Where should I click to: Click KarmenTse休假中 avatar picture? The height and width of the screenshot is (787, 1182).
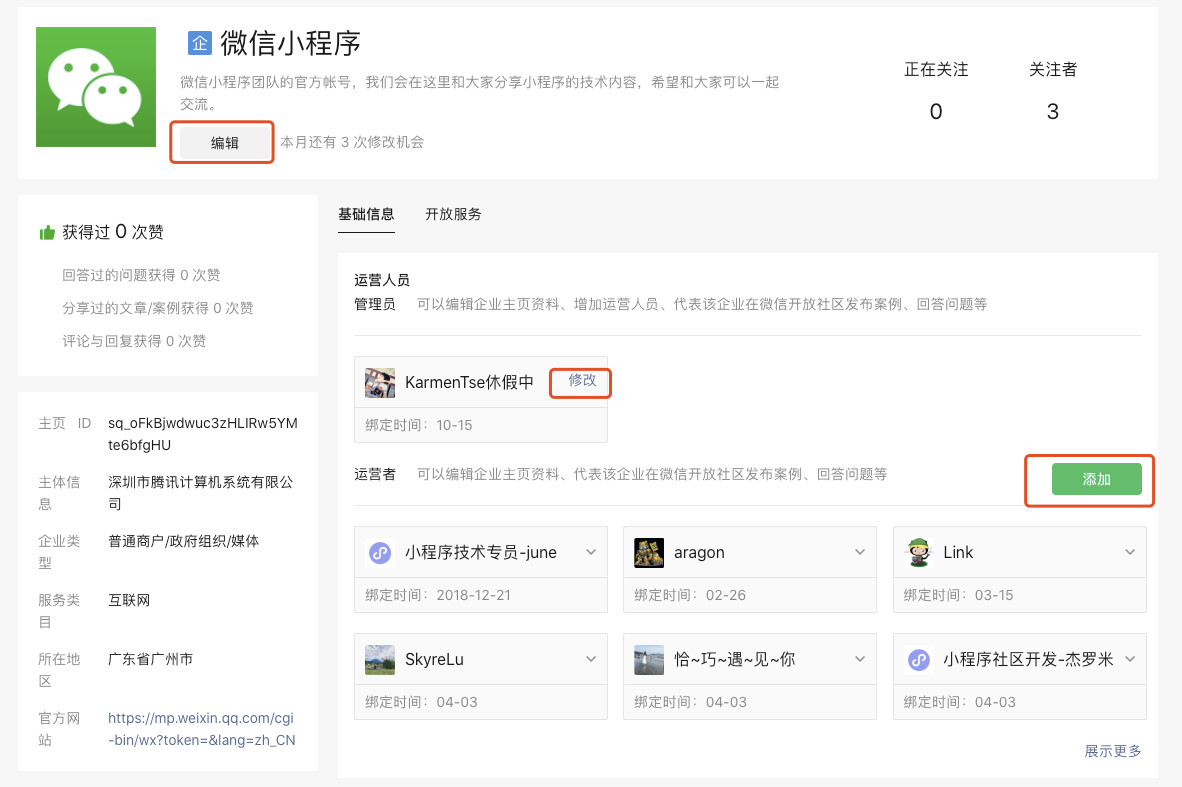[x=380, y=382]
